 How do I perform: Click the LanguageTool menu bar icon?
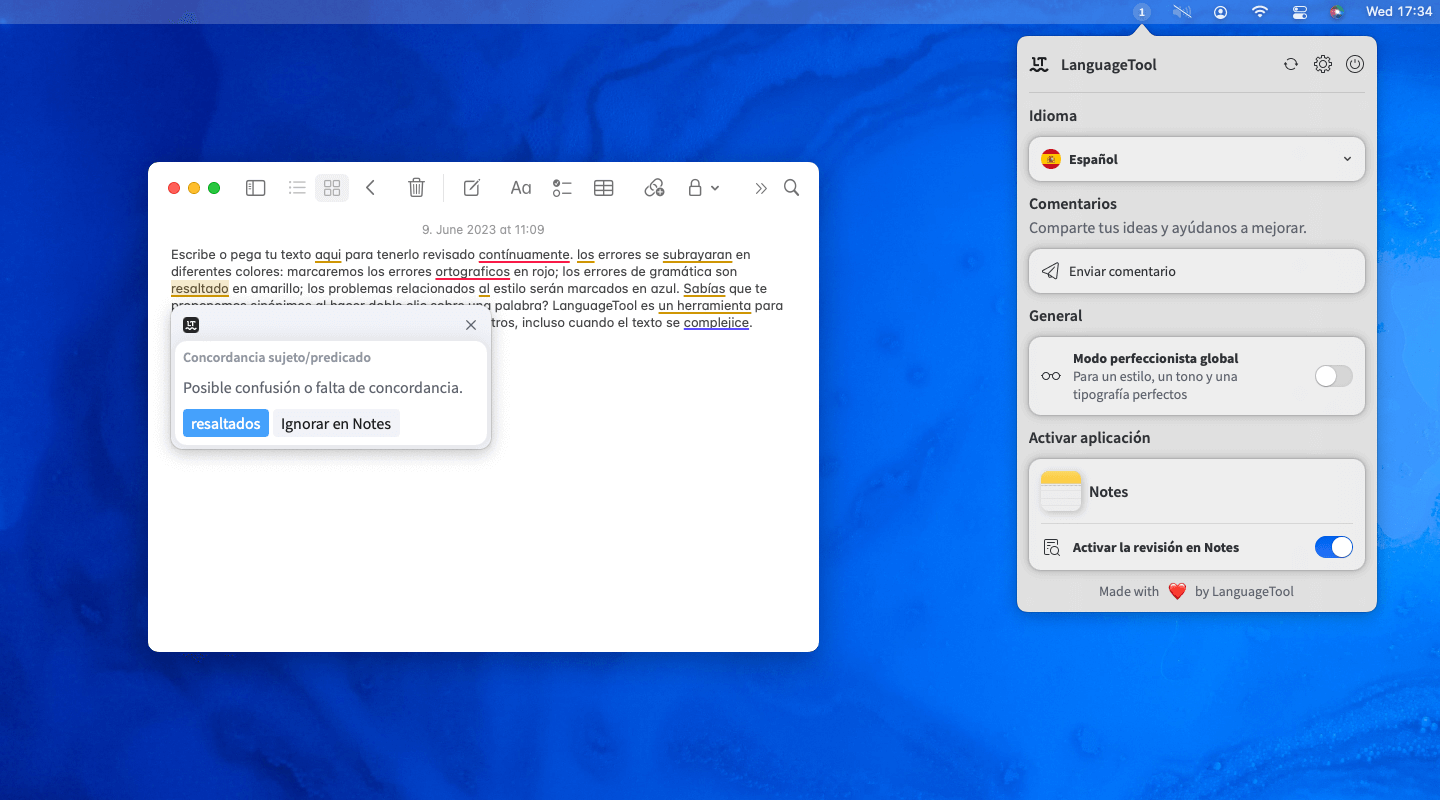1142,12
